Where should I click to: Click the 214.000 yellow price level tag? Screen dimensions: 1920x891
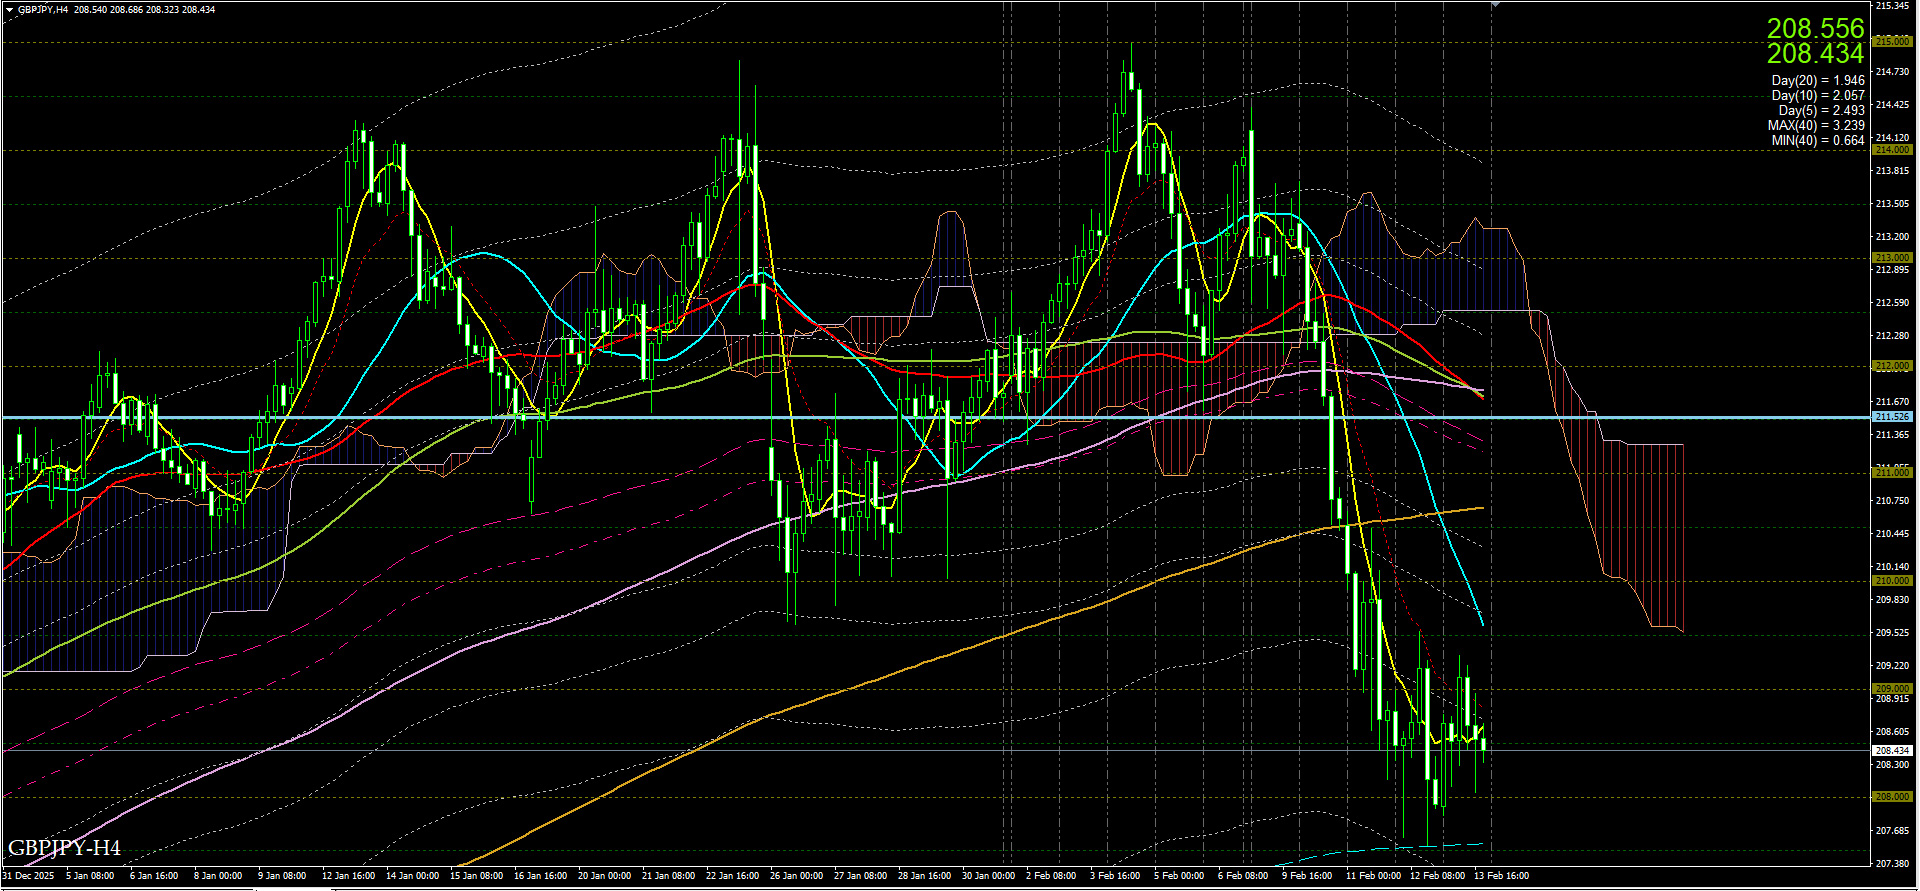pyautogui.click(x=1892, y=150)
